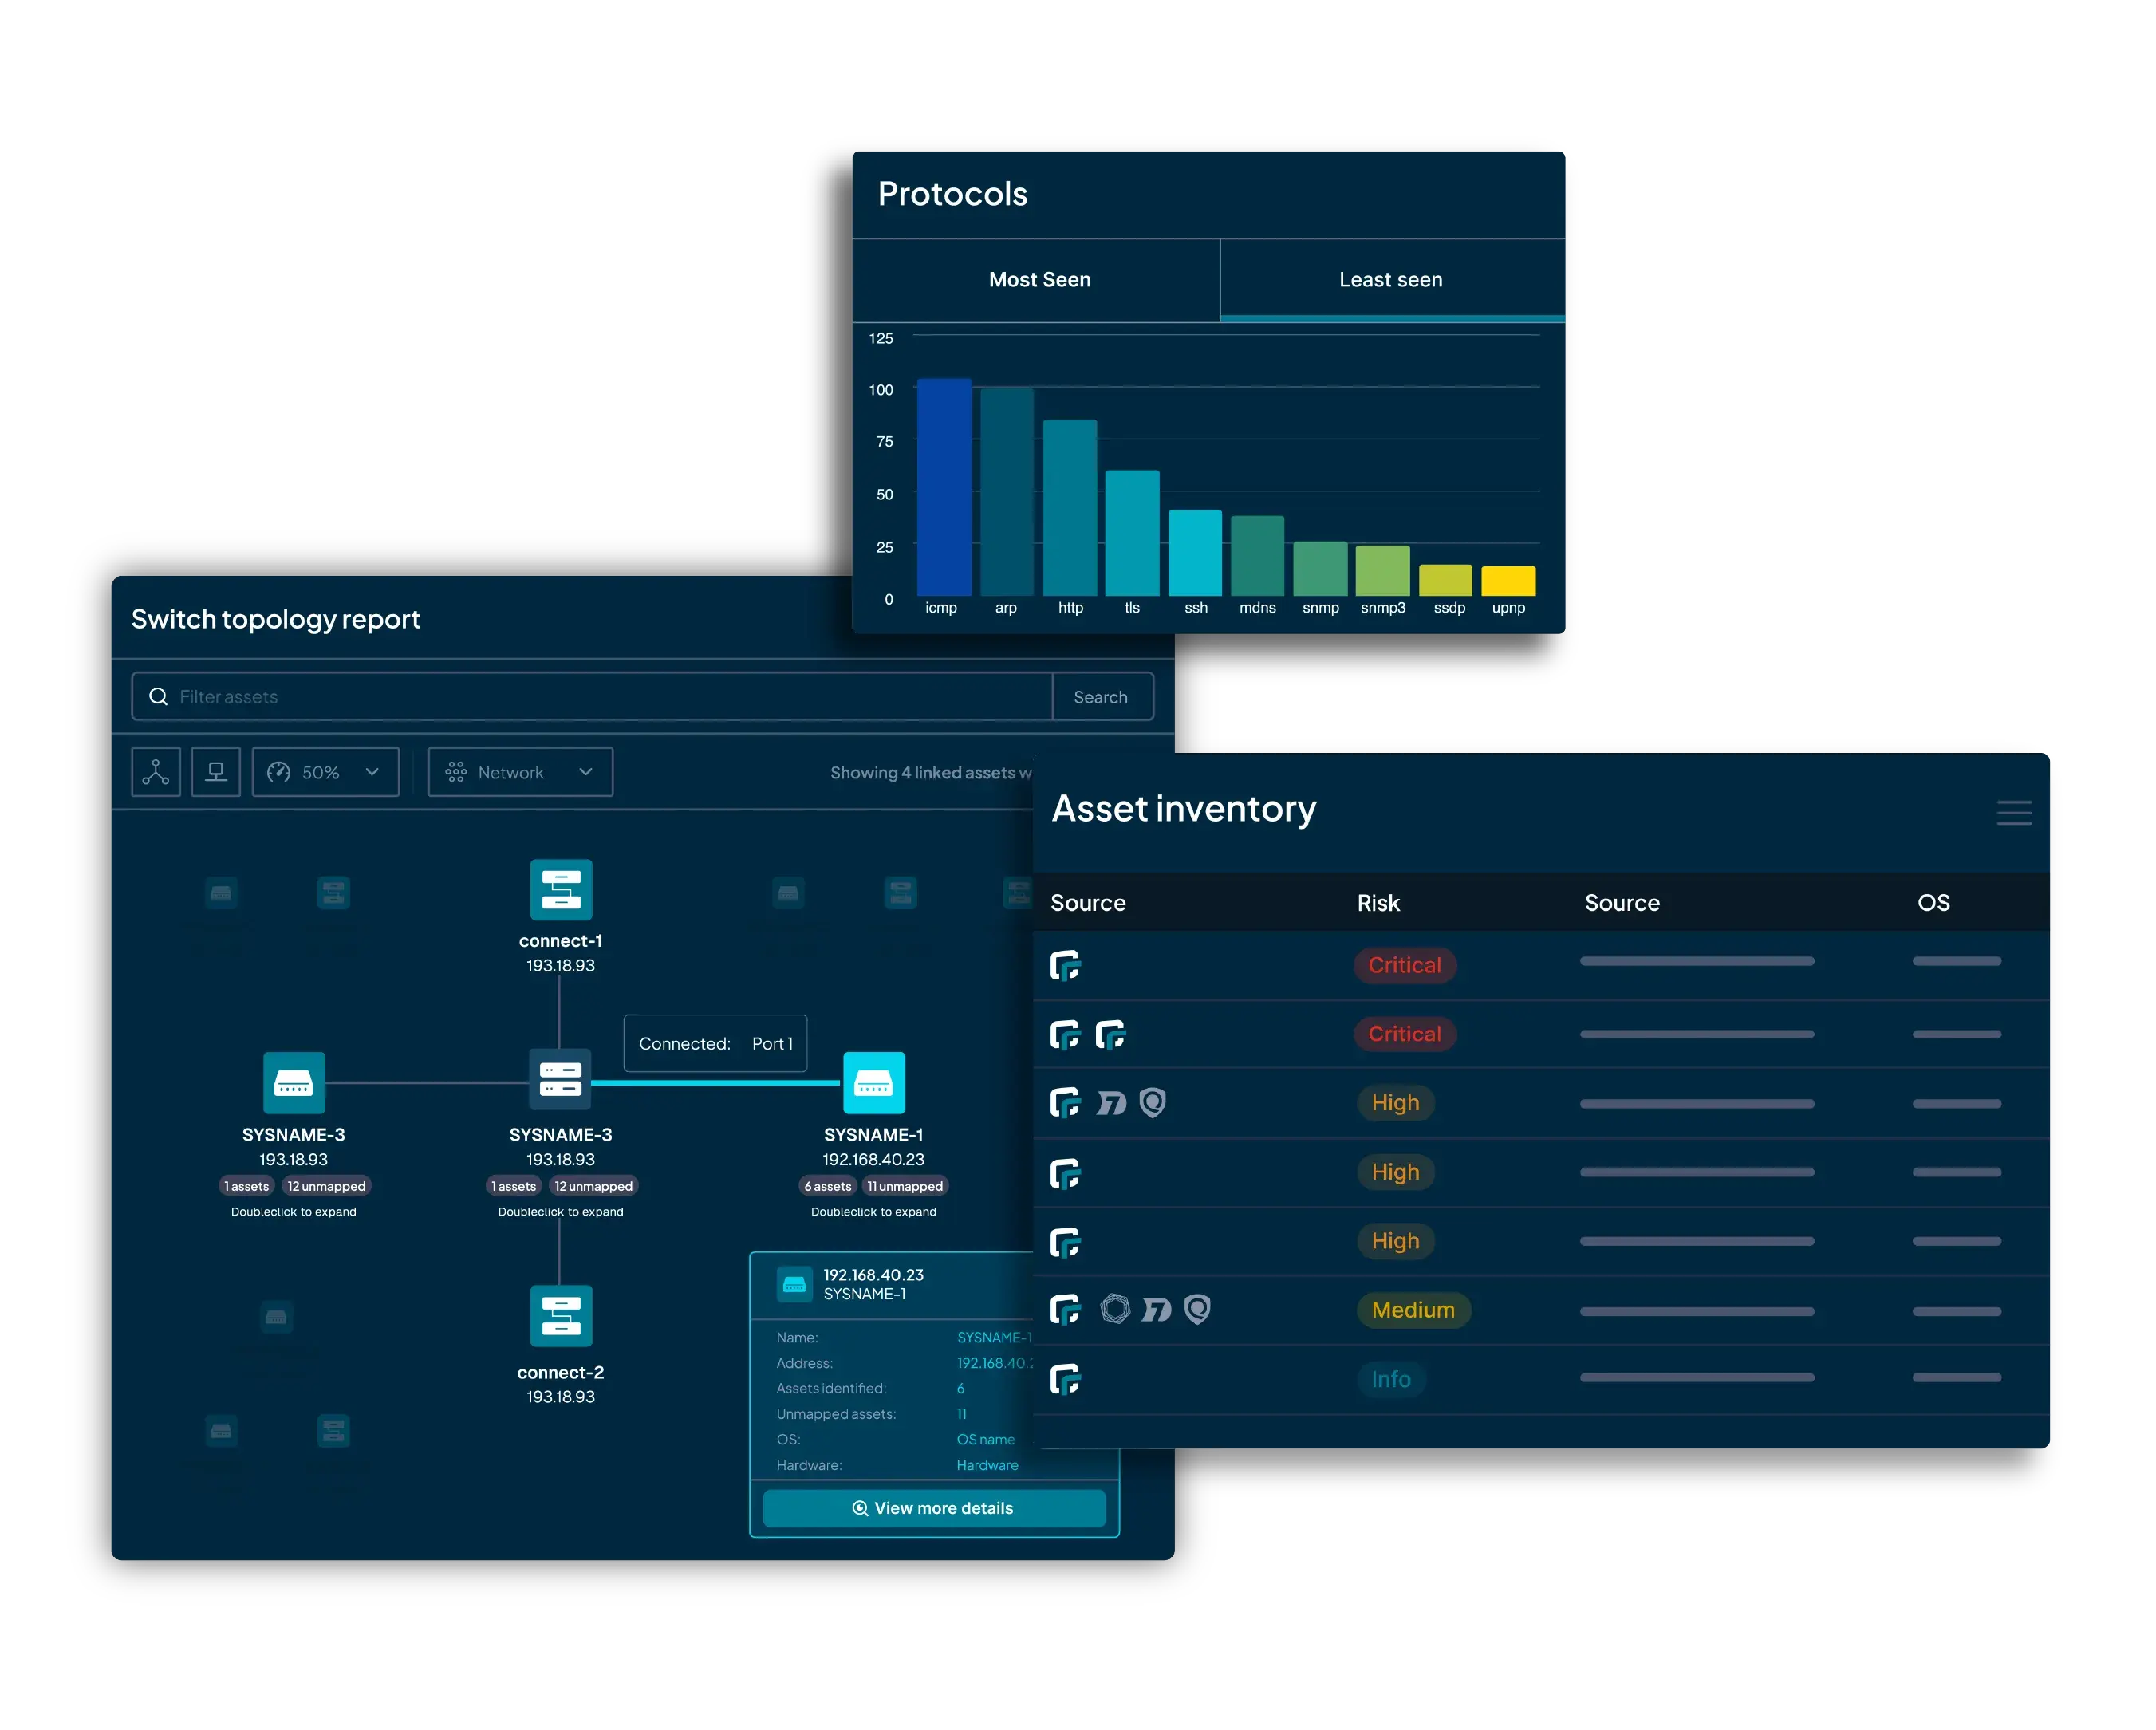Click the Risk column header
Image resolution: width=2156 pixels, height=1730 pixels.
[x=1379, y=904]
